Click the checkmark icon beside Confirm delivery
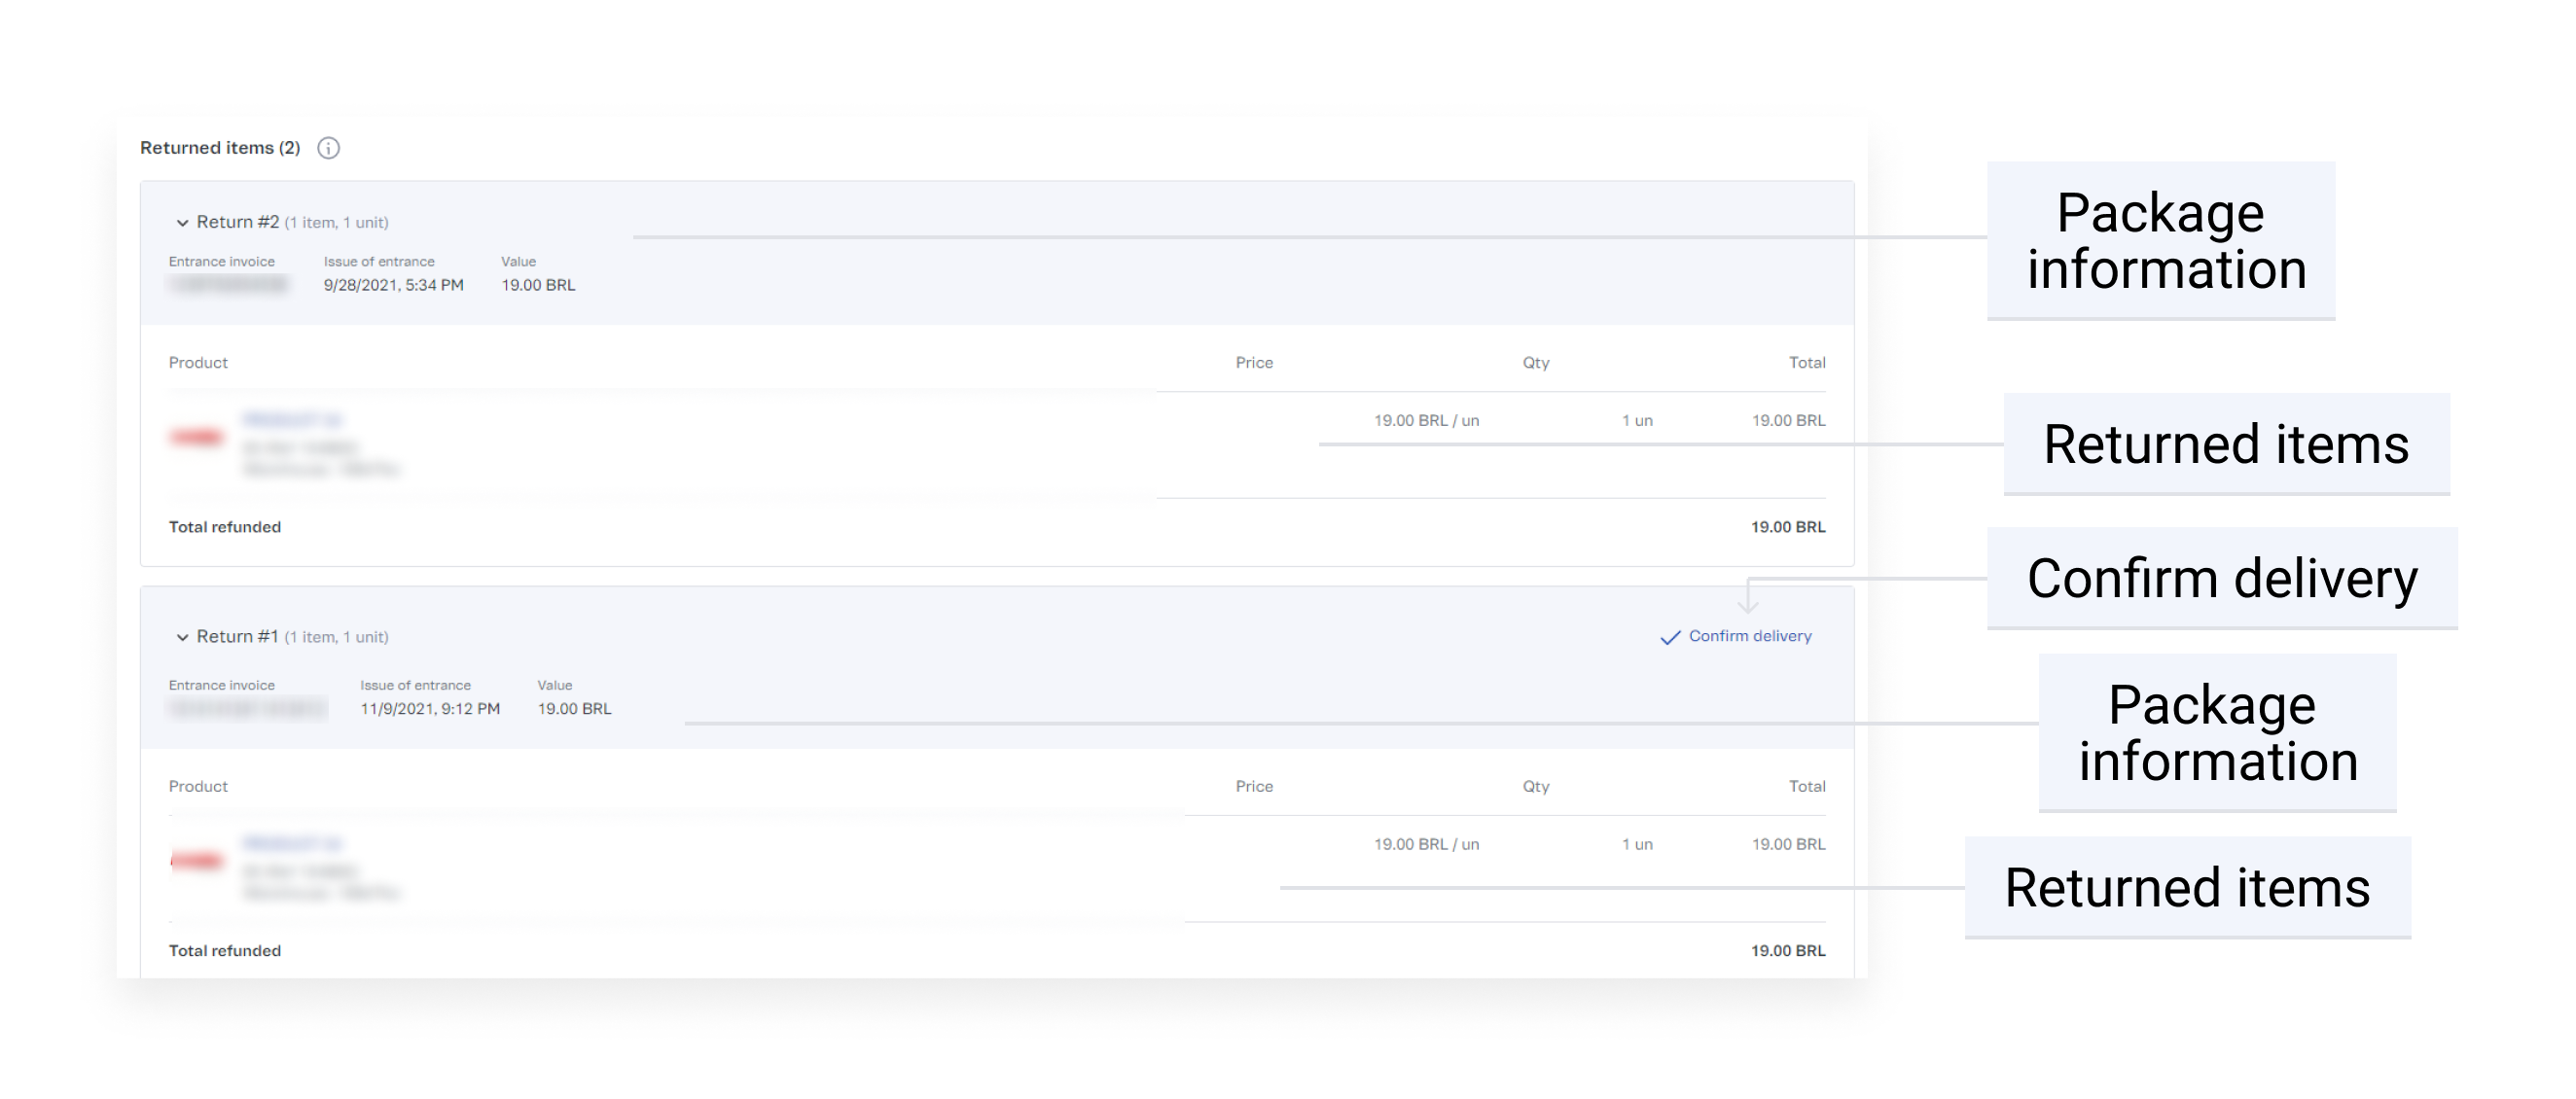 tap(1669, 637)
